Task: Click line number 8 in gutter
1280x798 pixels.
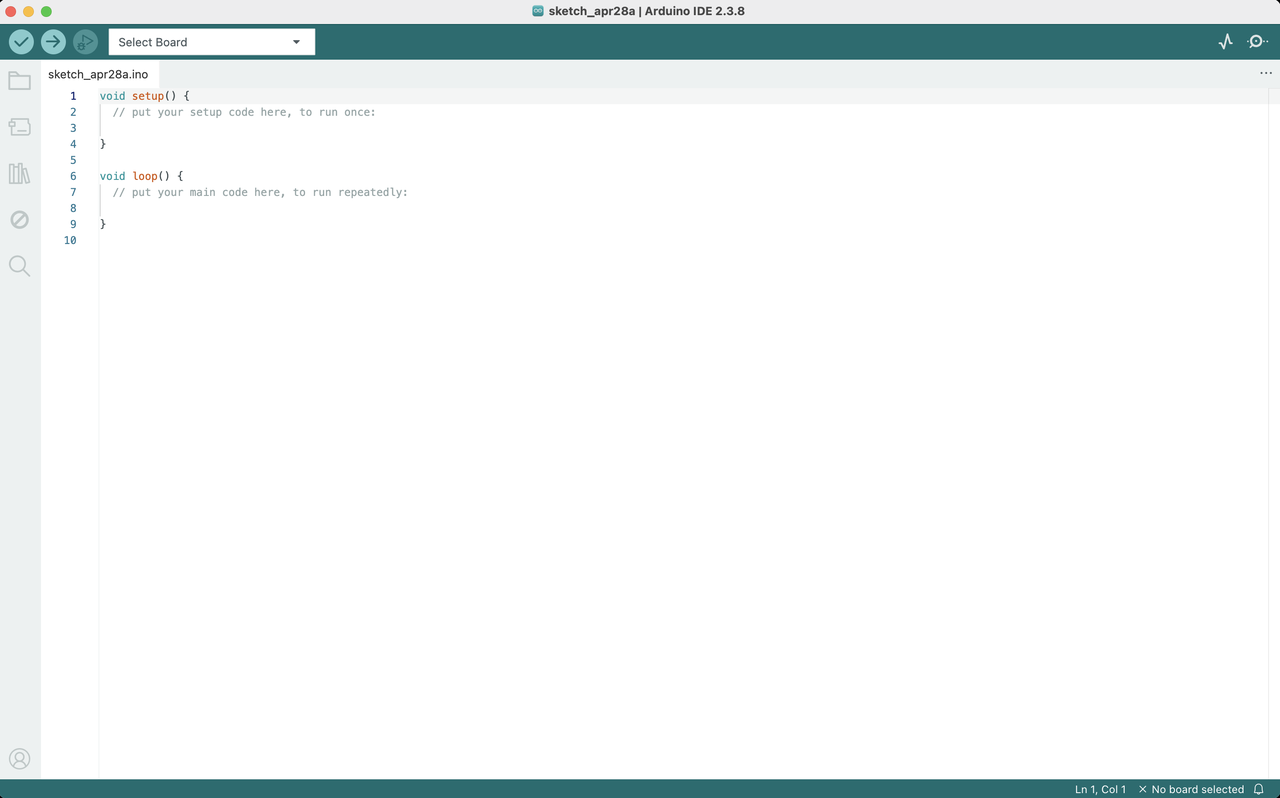Action: coord(73,208)
